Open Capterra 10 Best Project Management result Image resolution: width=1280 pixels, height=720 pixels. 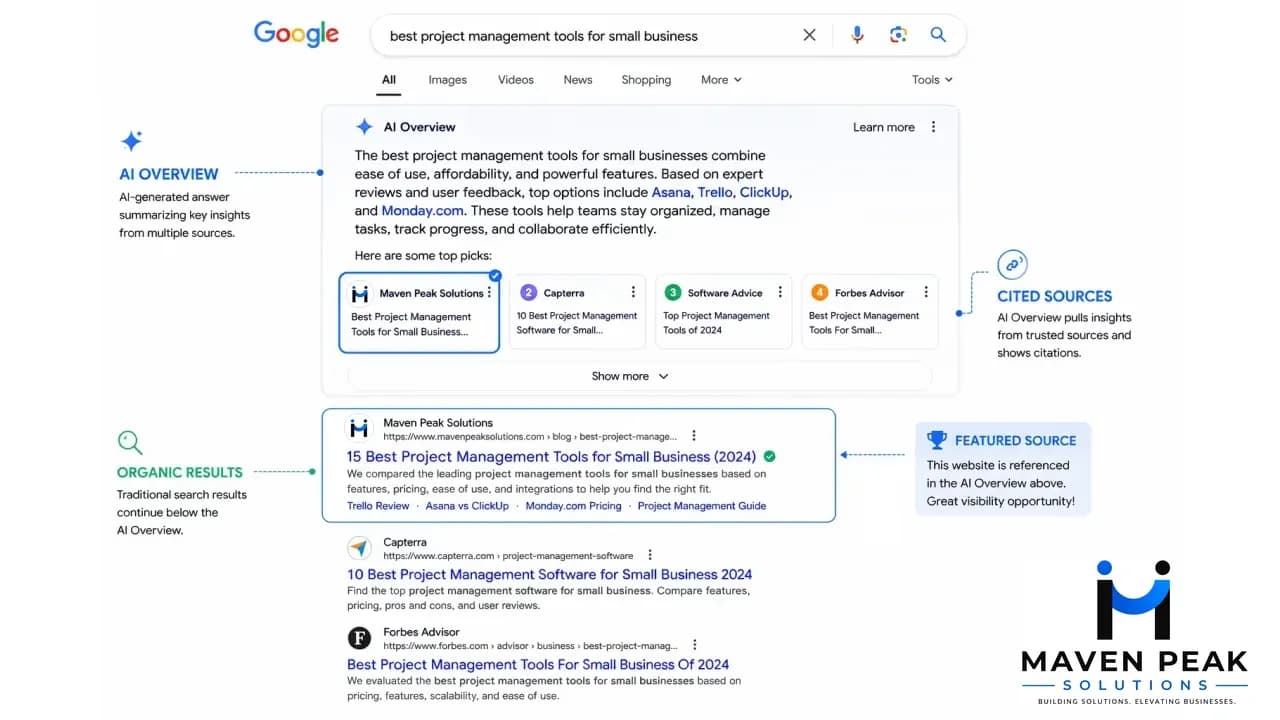pyautogui.click(x=550, y=575)
